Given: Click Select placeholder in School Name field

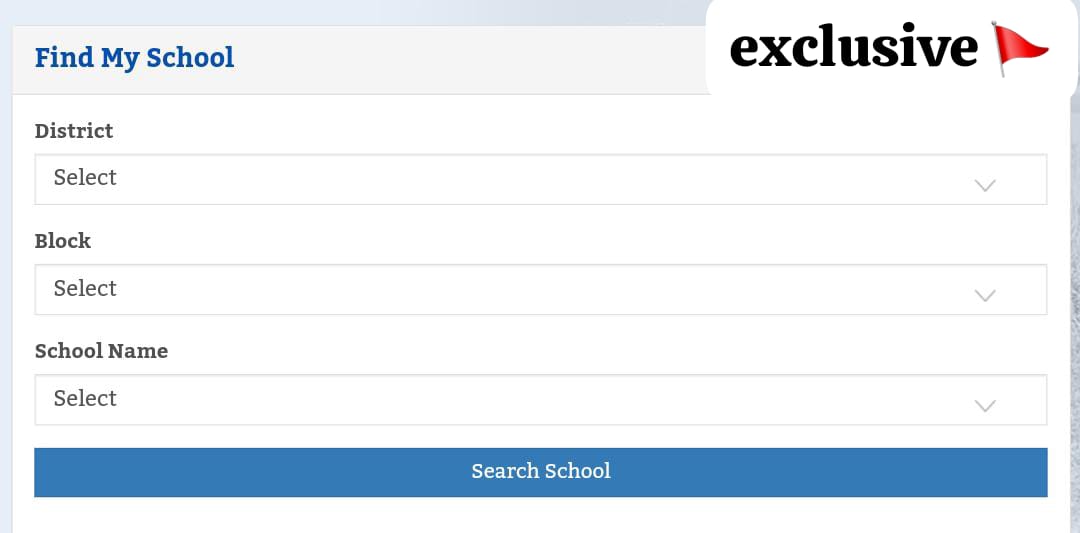Looking at the screenshot, I should coord(85,398).
